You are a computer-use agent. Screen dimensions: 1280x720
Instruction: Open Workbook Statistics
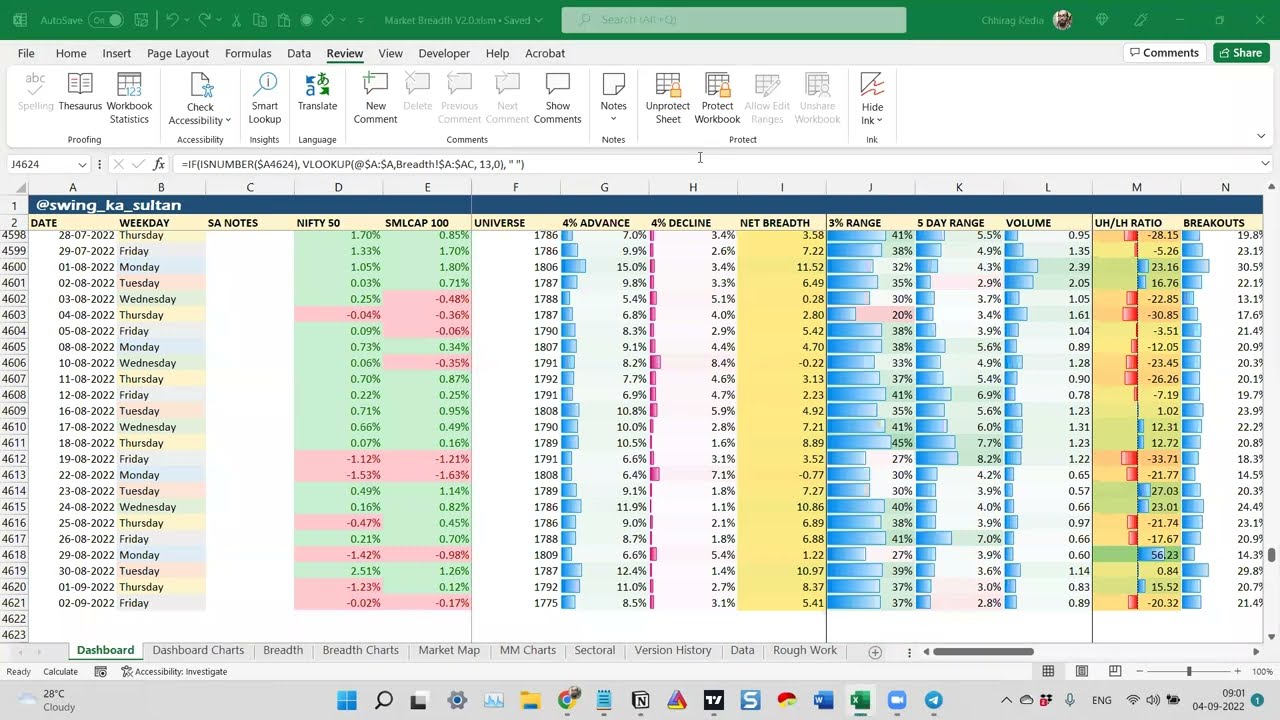129,98
